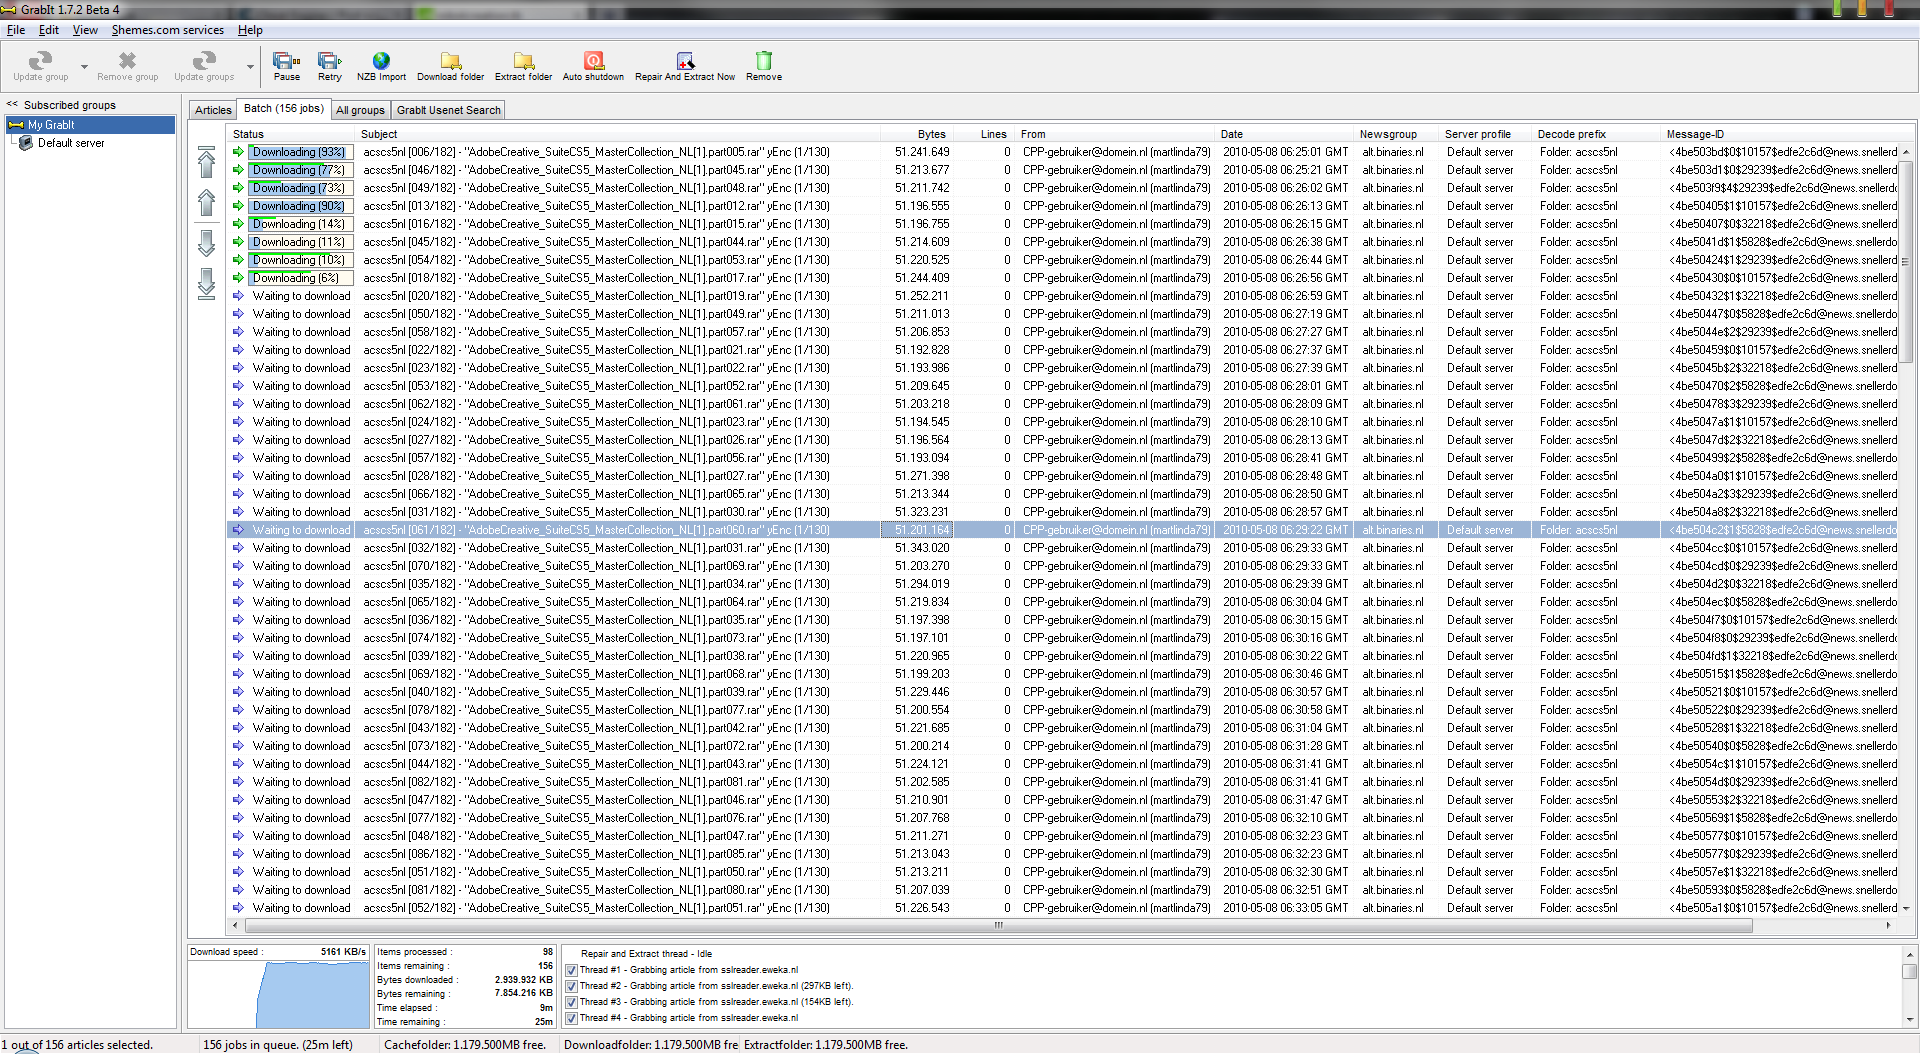Sort the list by the Status column

coord(291,134)
